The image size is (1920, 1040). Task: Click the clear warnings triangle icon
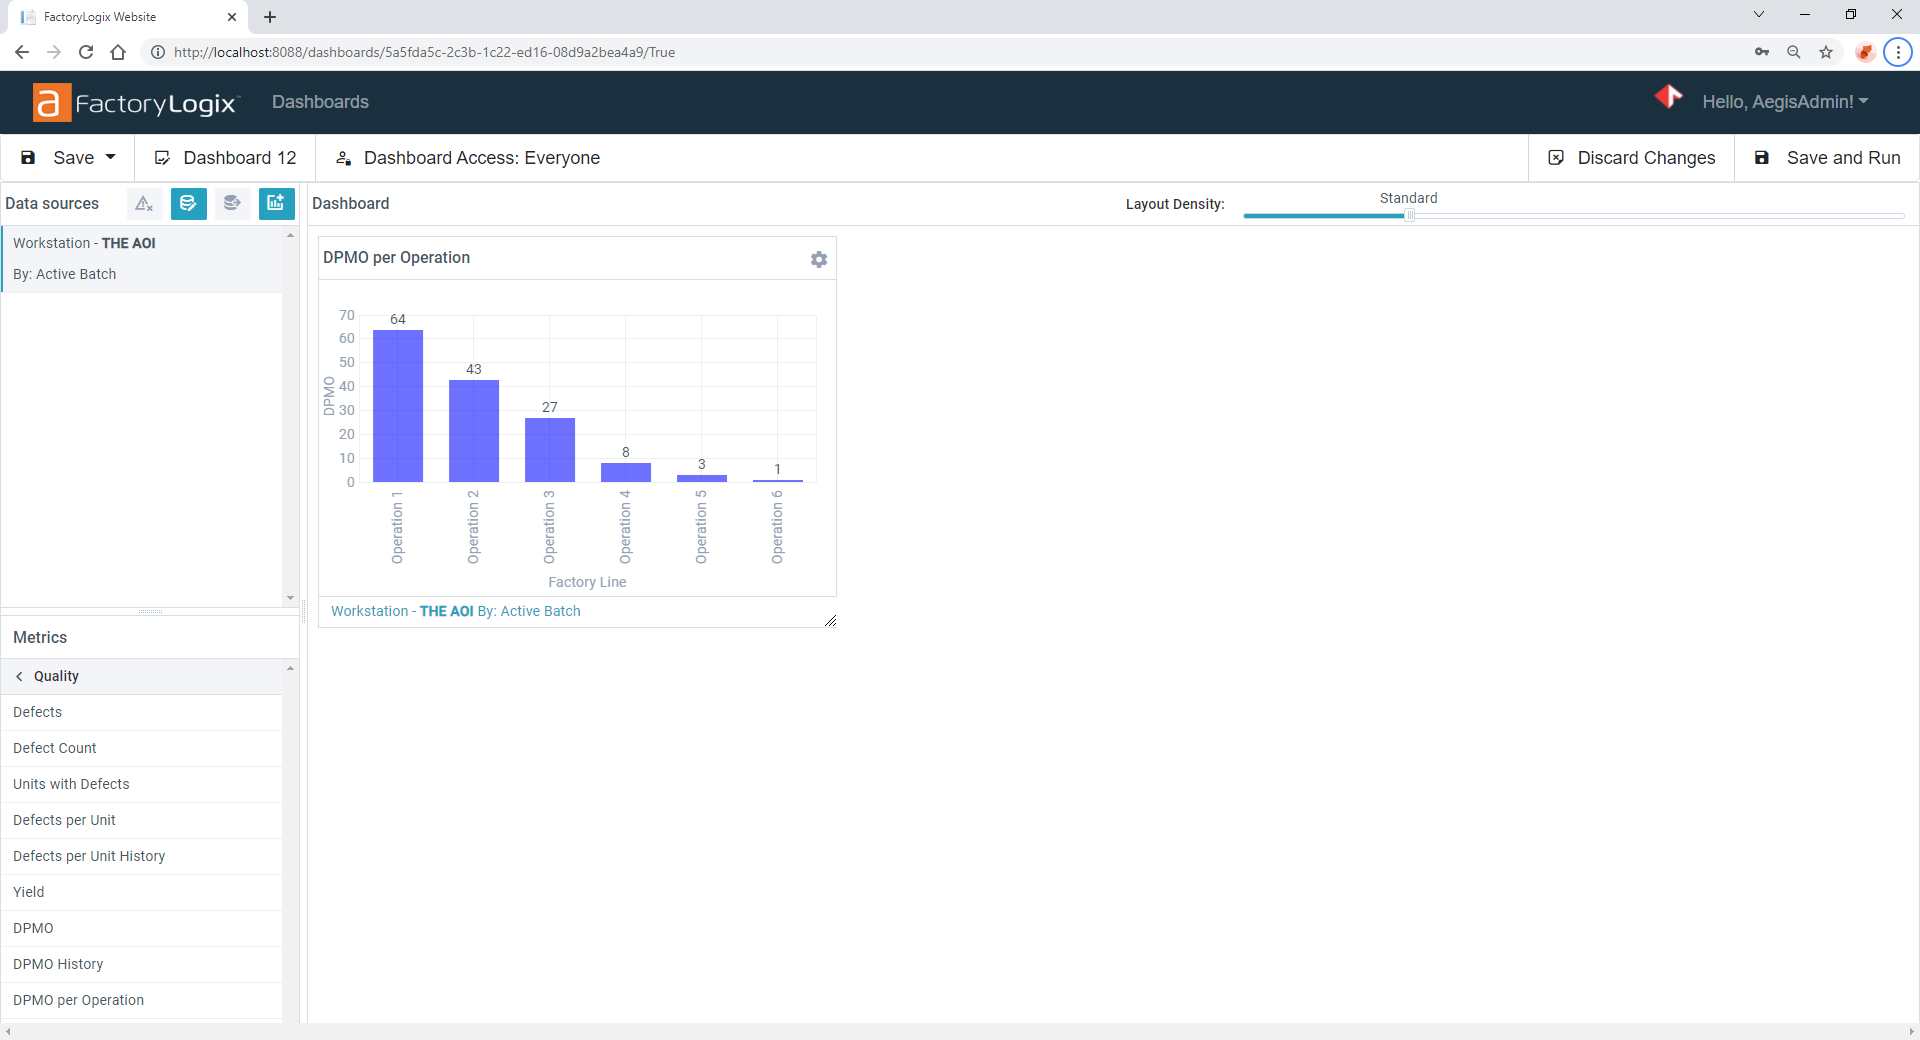tap(144, 204)
